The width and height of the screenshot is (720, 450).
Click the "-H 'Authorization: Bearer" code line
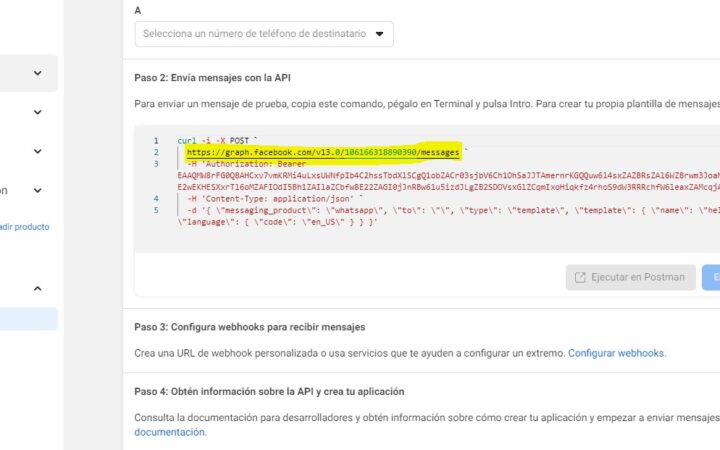246,164
